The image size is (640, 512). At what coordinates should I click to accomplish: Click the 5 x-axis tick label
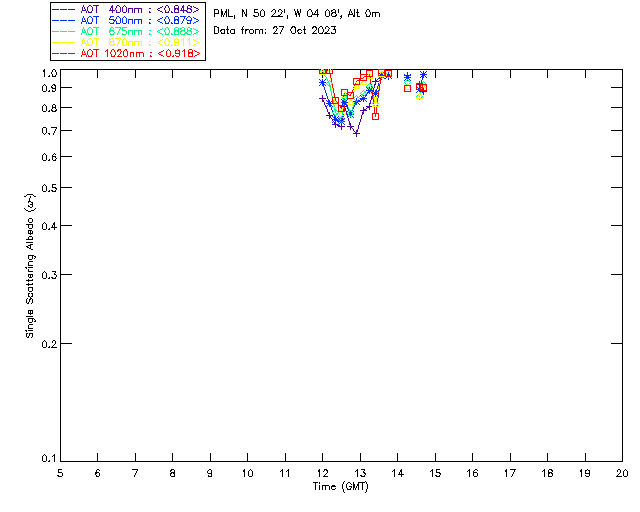pyautogui.click(x=60, y=473)
